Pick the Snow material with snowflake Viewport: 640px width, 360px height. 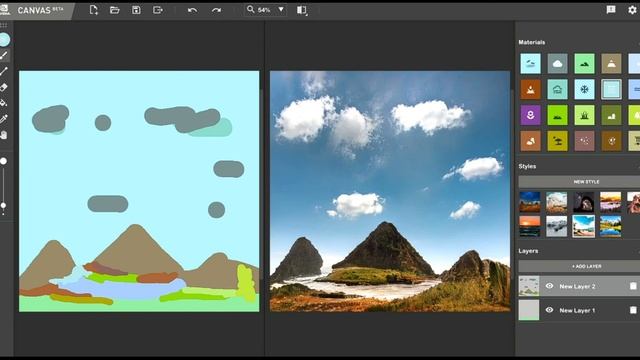(x=584, y=89)
